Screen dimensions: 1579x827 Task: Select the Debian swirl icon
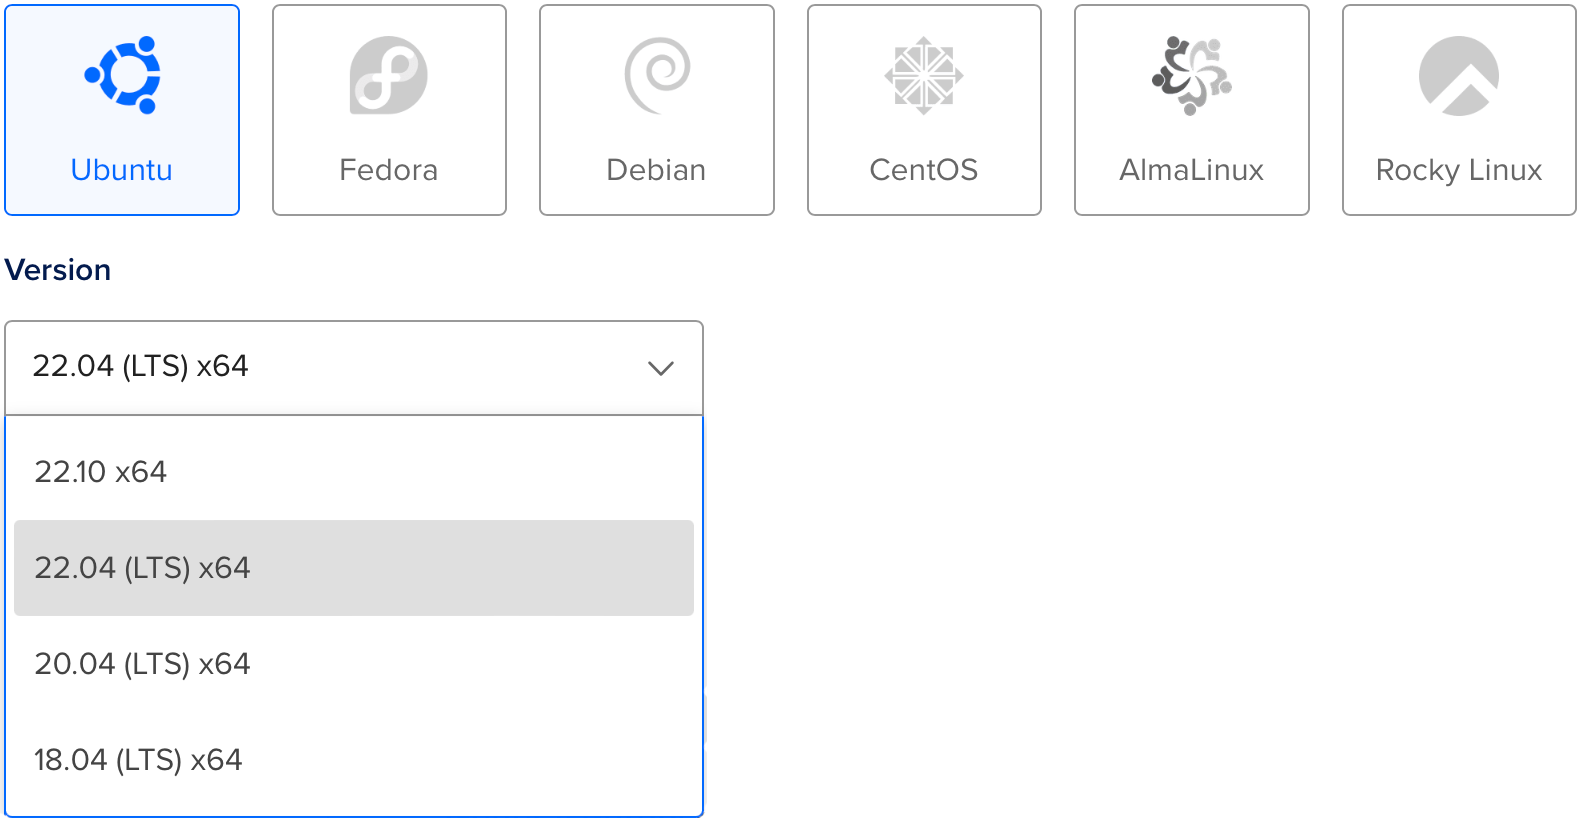point(656,74)
